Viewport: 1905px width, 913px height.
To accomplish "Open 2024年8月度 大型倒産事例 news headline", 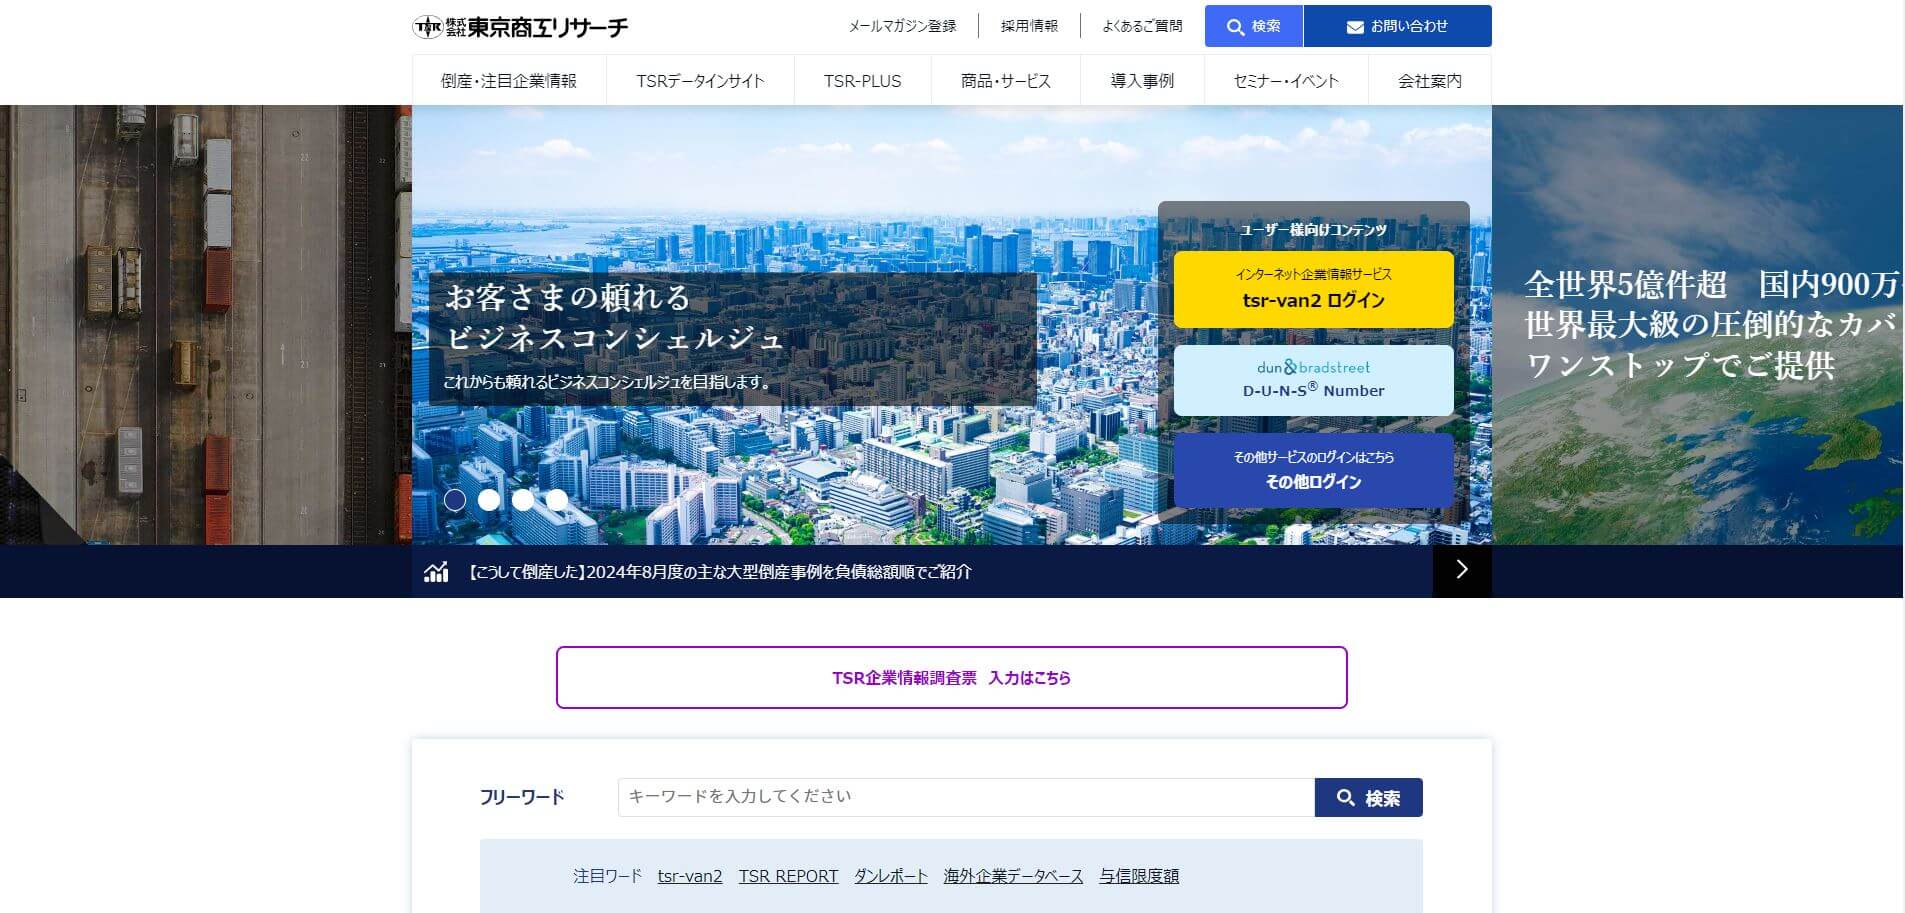I will [x=719, y=572].
